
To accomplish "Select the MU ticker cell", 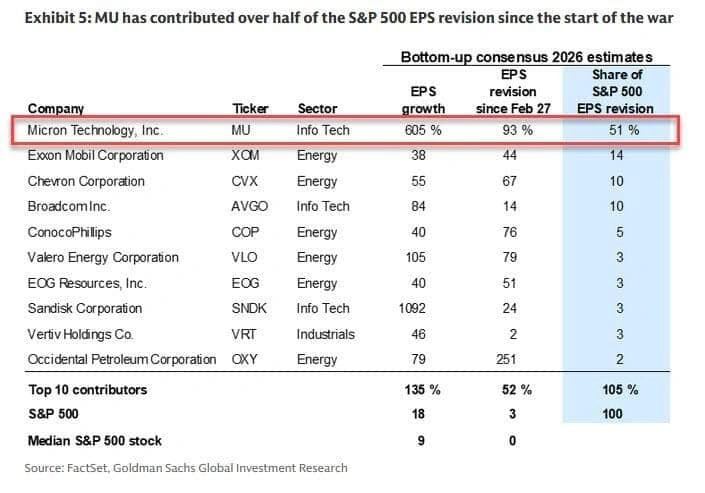I will pos(243,130).
